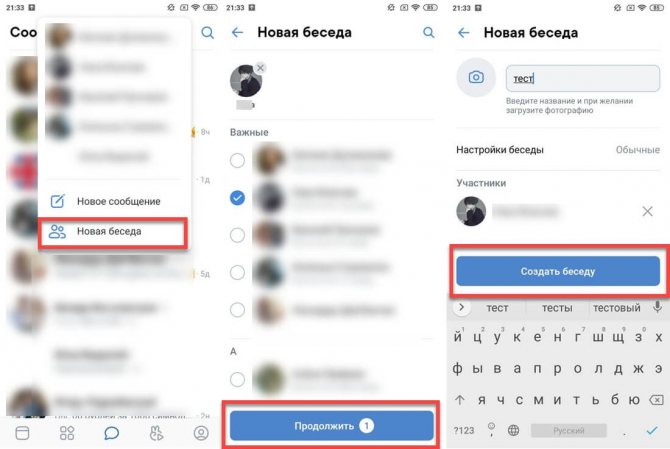Open search in the messages screen
Viewport: 670px width, 449px height.
208,32
